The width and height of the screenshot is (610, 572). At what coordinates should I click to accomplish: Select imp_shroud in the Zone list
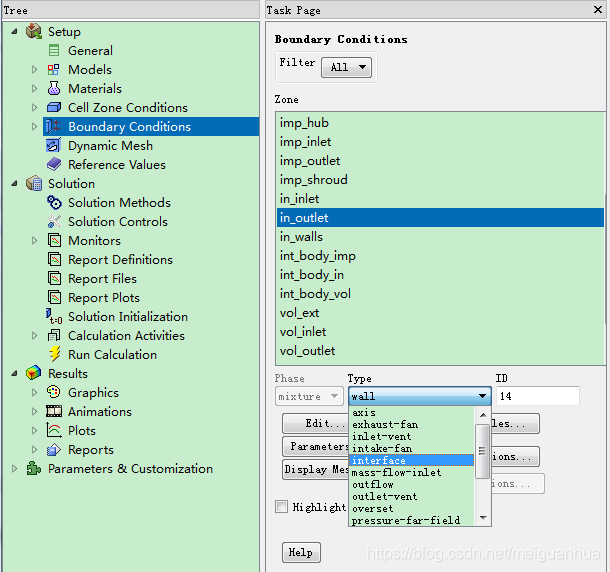314,180
